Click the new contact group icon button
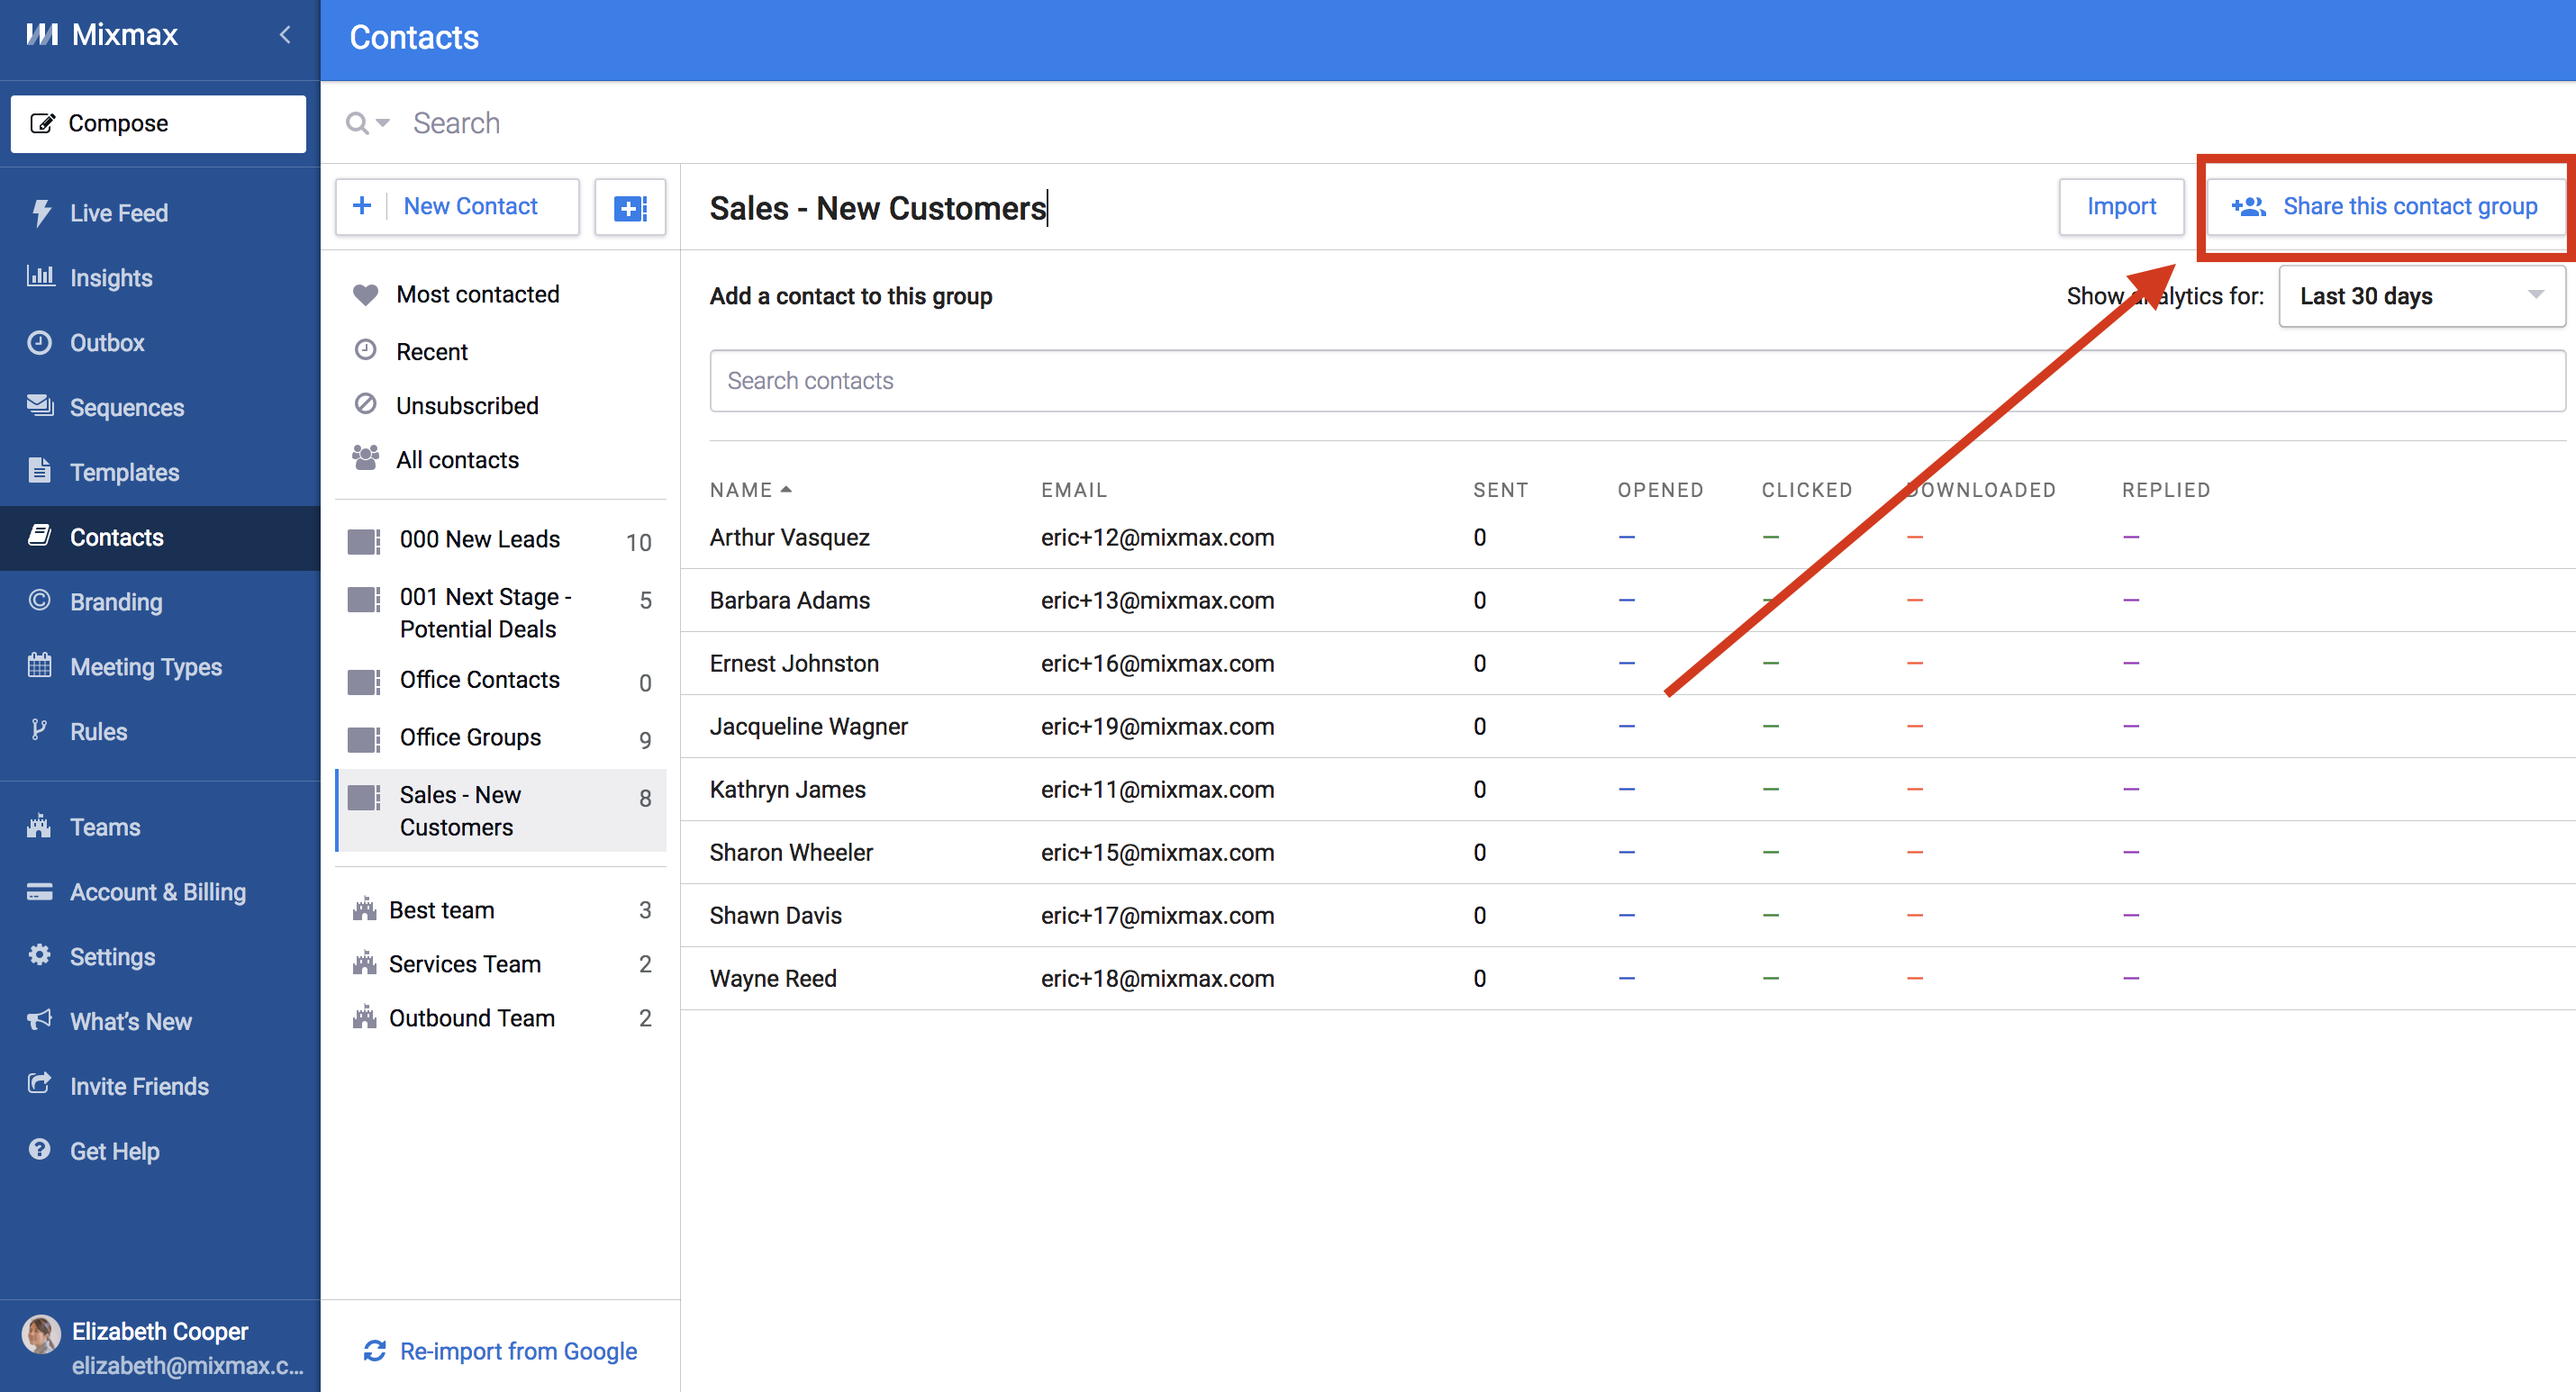Viewport: 2576px width, 1392px height. point(630,207)
